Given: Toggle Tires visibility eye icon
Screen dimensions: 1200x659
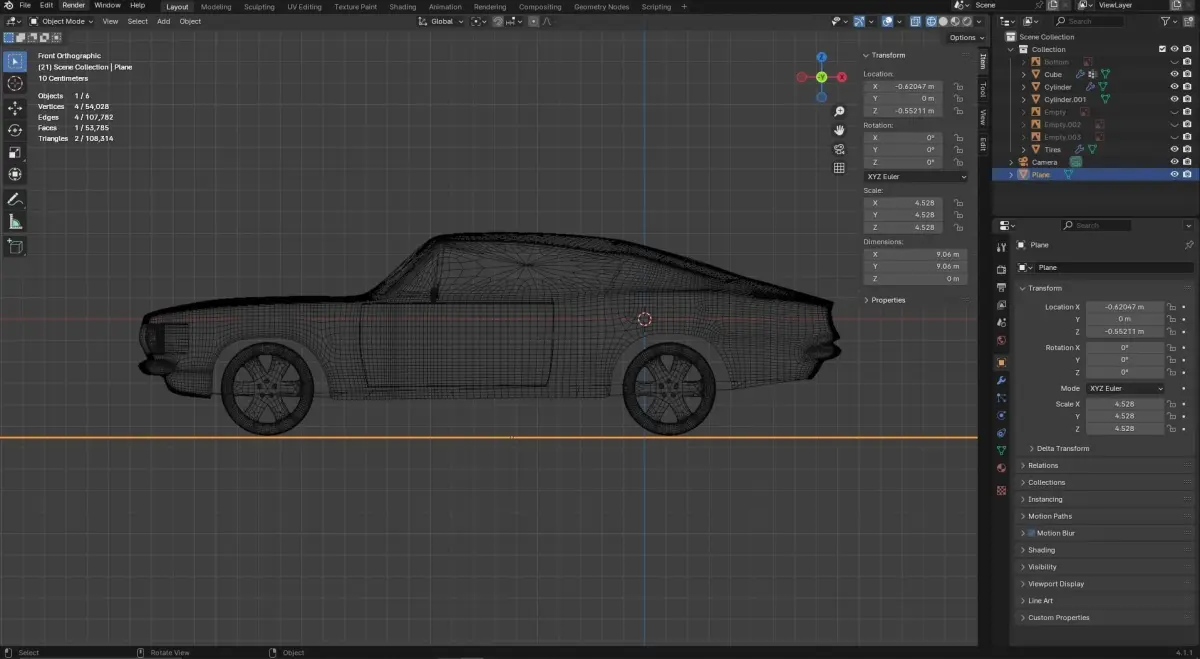Looking at the screenshot, I should click(1175, 149).
